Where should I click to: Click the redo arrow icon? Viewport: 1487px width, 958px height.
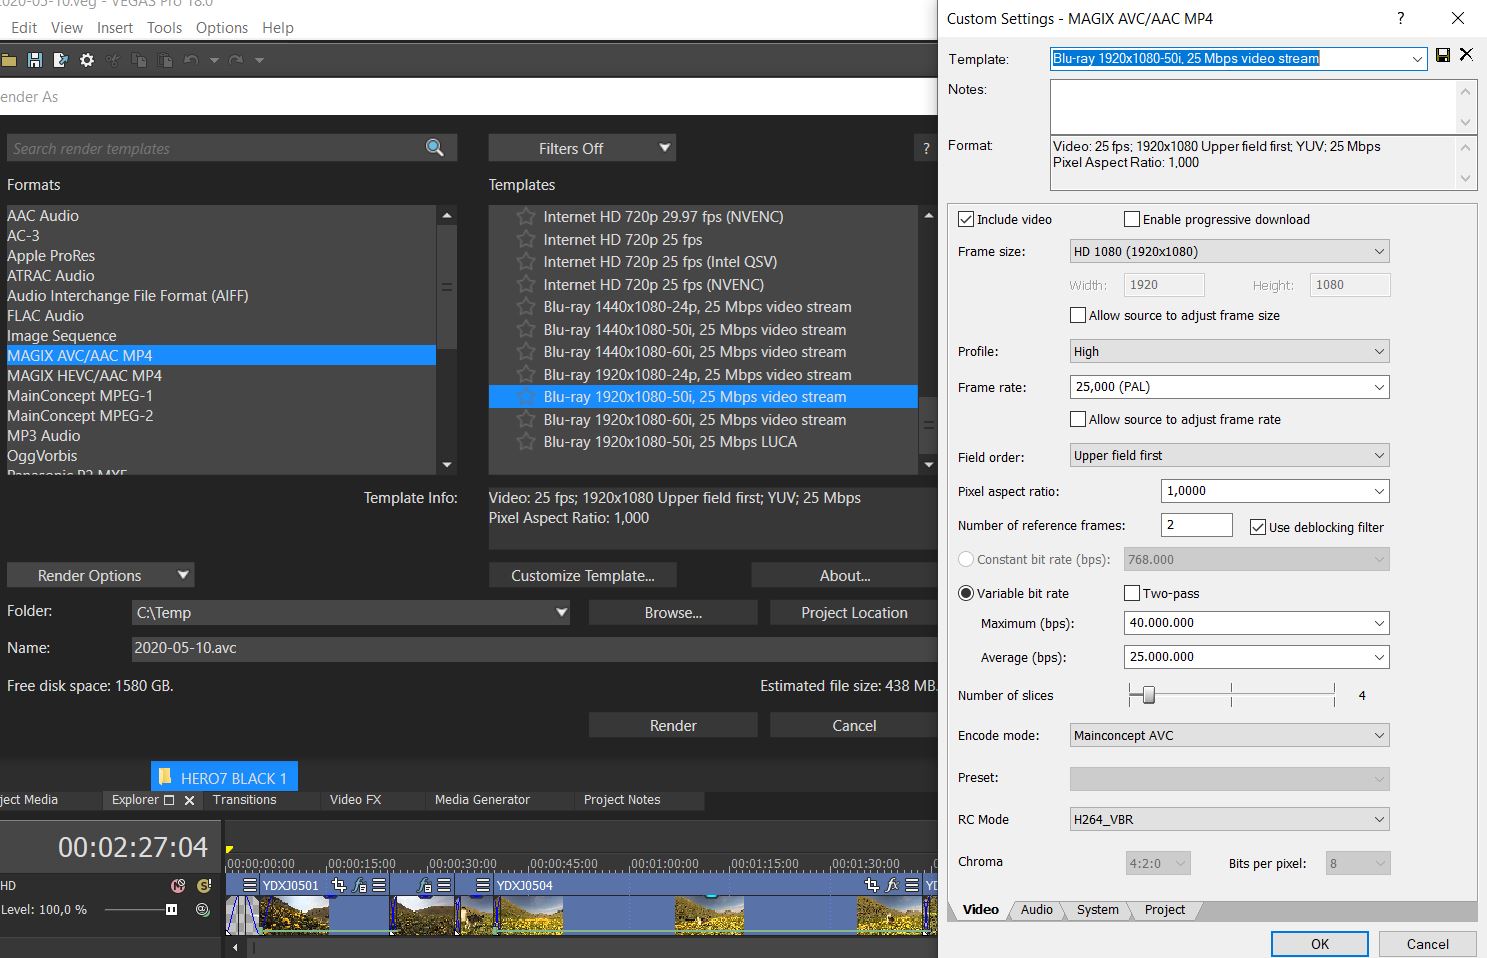pyautogui.click(x=236, y=60)
